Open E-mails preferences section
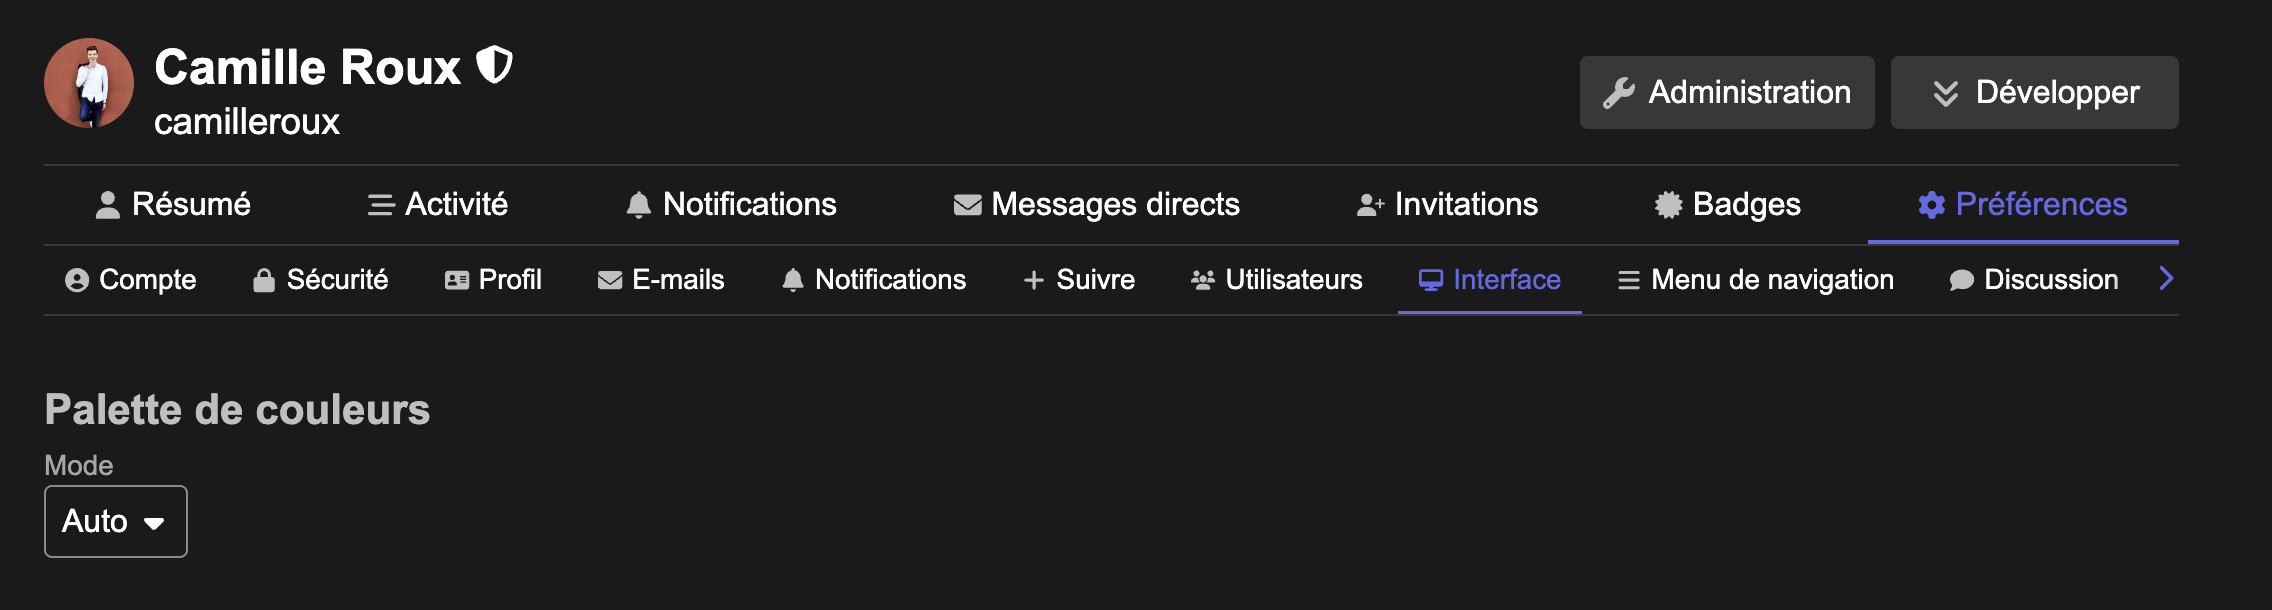This screenshot has height=610, width=2272. [x=661, y=280]
